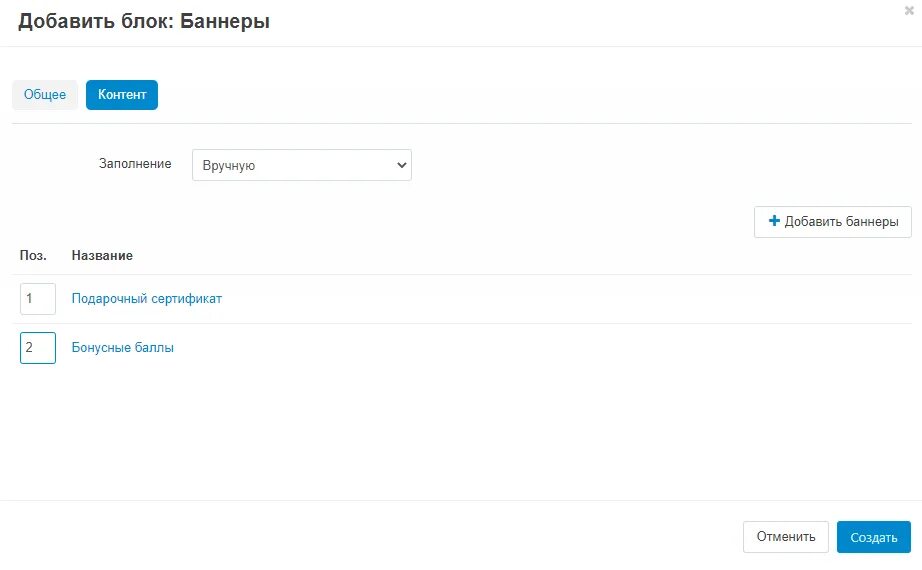Select the Контент tab

coord(122,95)
